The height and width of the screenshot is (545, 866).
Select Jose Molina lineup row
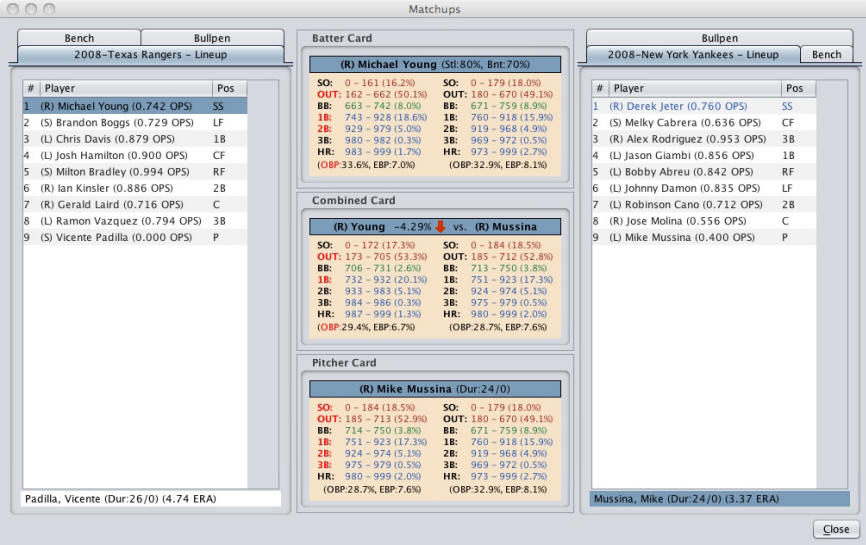click(704, 221)
